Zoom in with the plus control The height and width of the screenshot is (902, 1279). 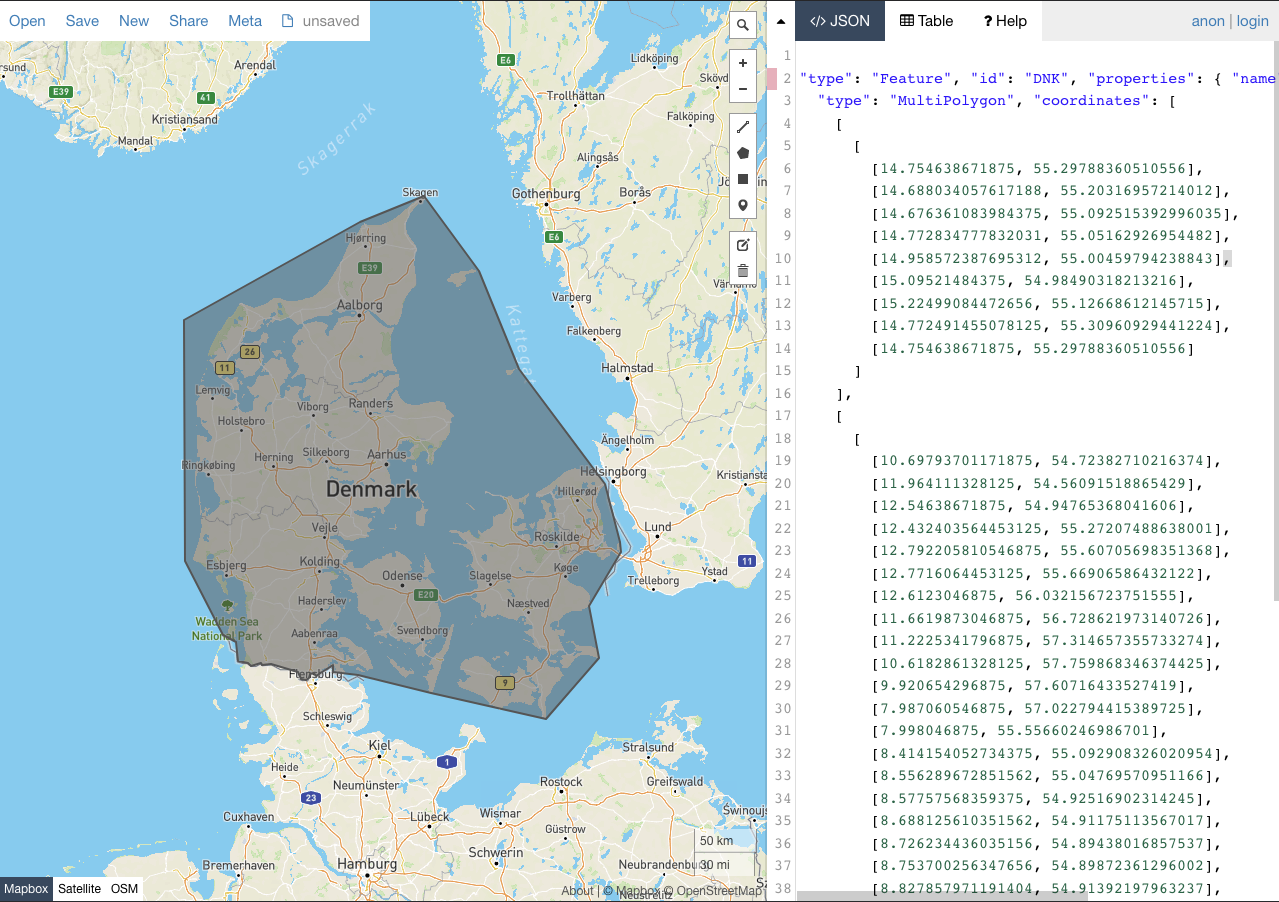tap(742, 63)
